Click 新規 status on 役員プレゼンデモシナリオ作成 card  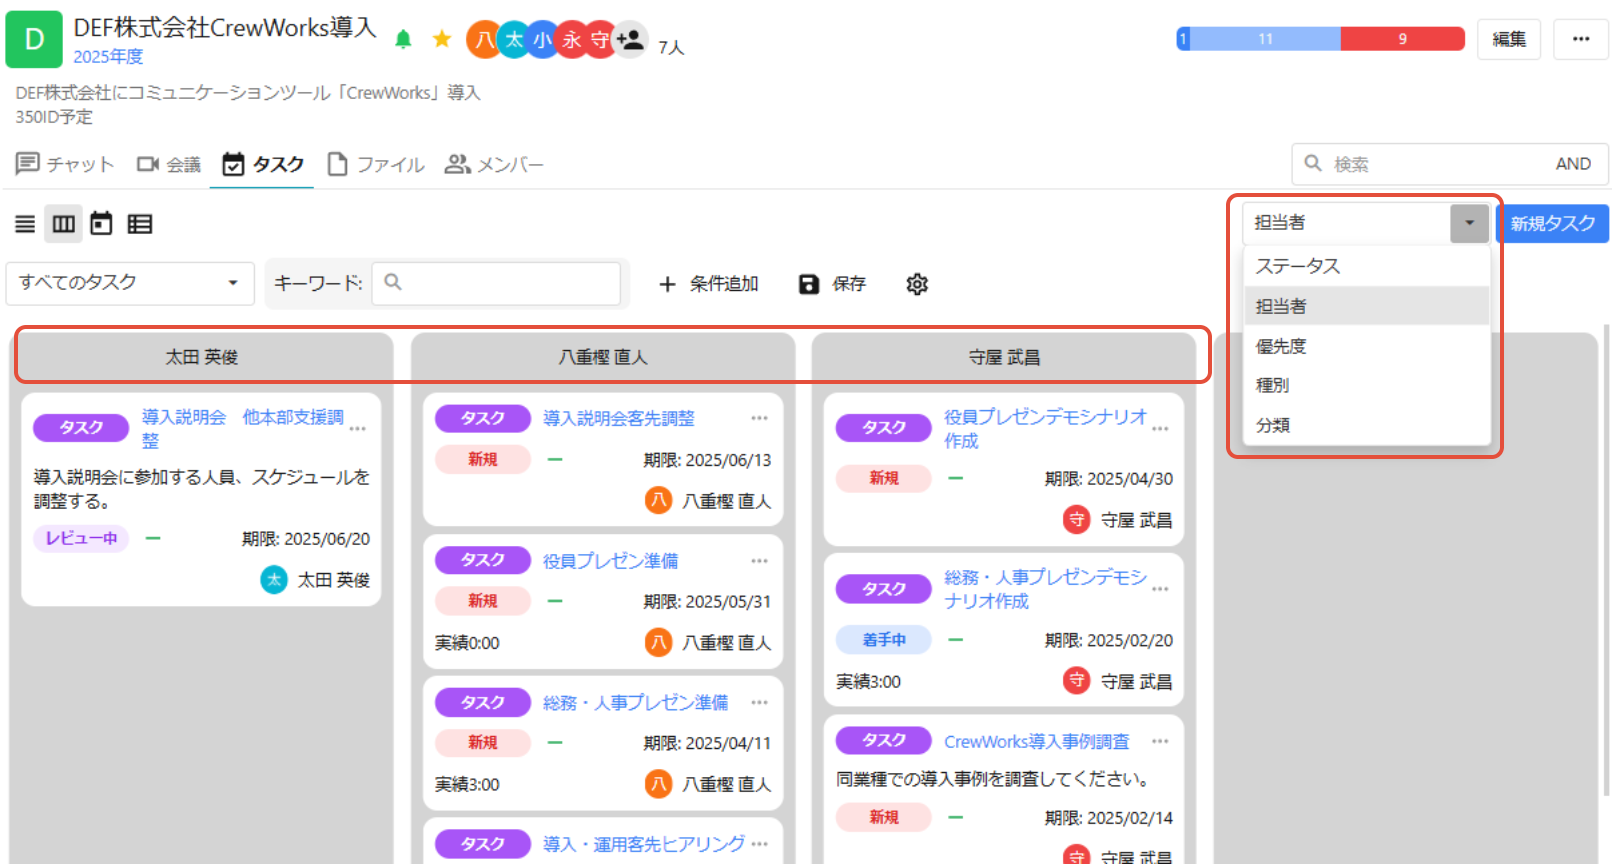click(x=884, y=478)
